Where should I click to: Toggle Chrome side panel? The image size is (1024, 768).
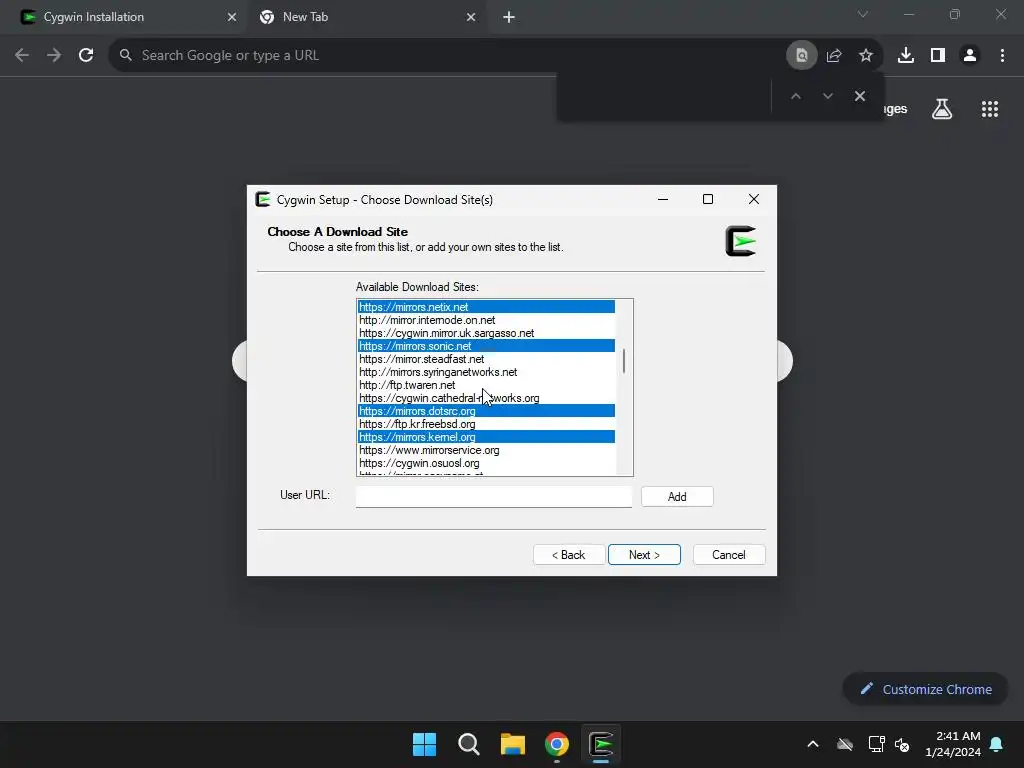pos(938,56)
